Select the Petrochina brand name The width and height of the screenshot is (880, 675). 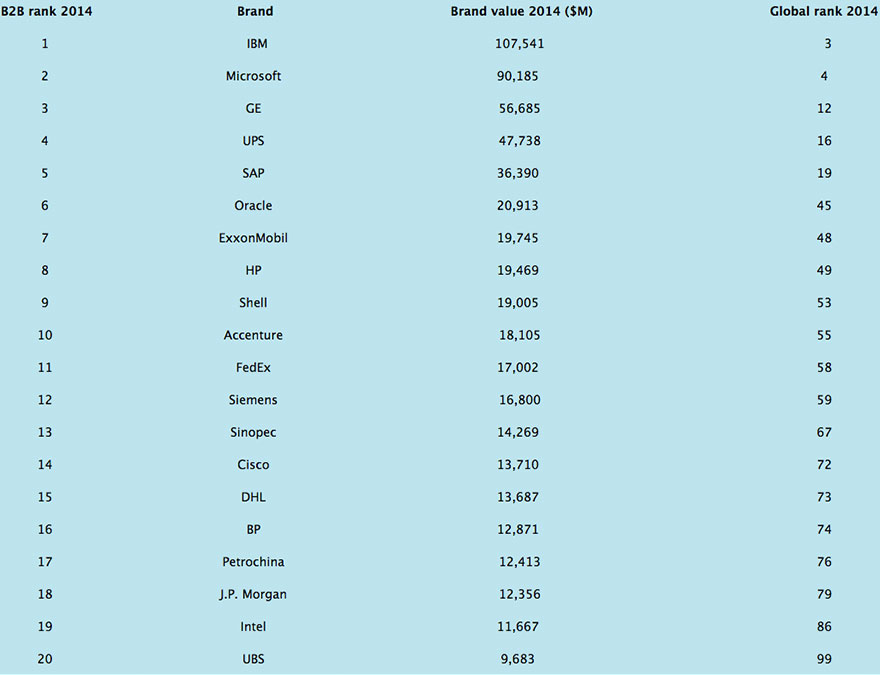coord(253,562)
